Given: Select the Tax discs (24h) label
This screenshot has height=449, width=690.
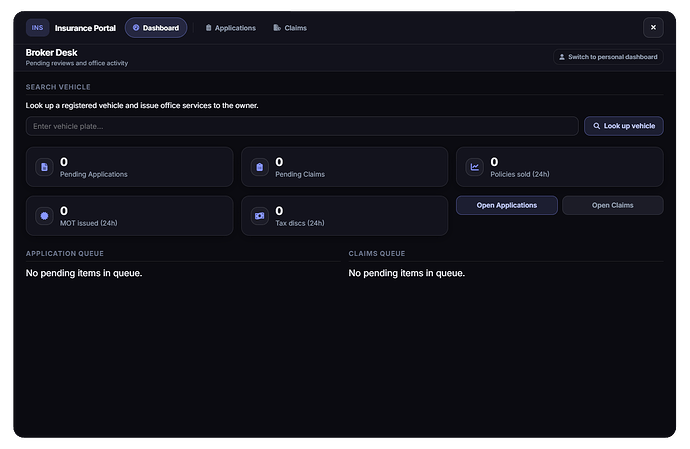Looking at the screenshot, I should click(x=300, y=223).
